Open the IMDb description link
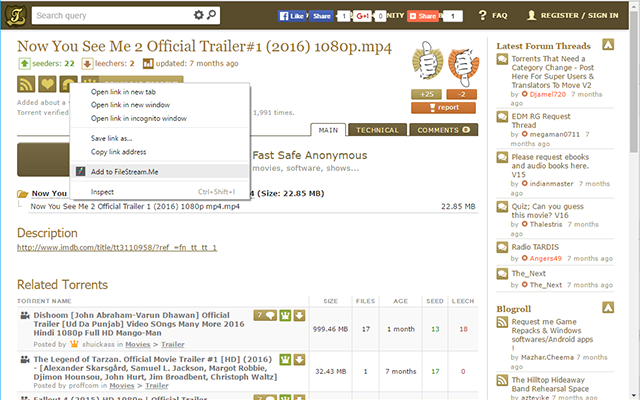 tap(117, 247)
